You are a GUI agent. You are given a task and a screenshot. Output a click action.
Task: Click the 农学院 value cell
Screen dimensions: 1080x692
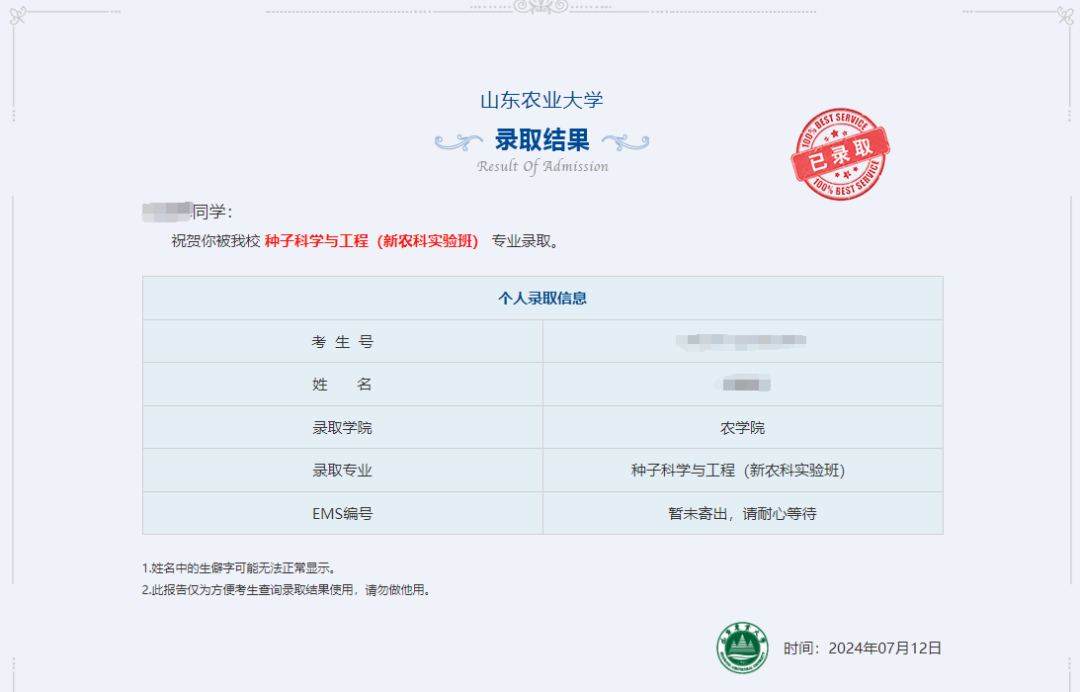click(742, 428)
